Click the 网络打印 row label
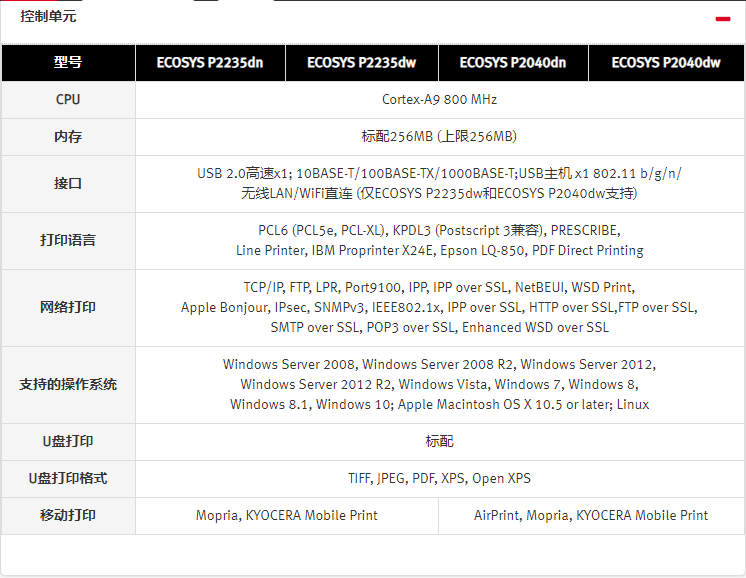The image size is (746, 578). click(x=68, y=308)
